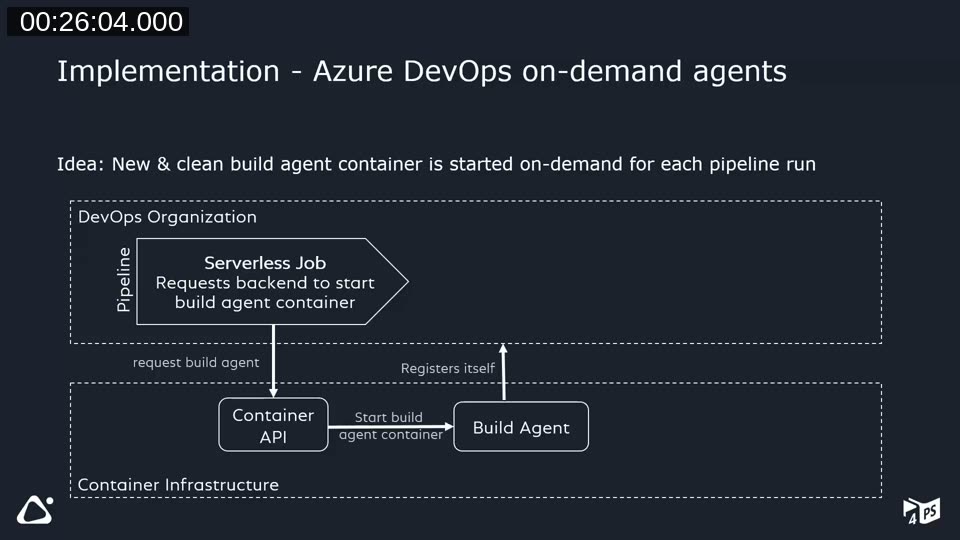
Task: Click the 'Start build agent container' label
Action: (x=390, y=426)
